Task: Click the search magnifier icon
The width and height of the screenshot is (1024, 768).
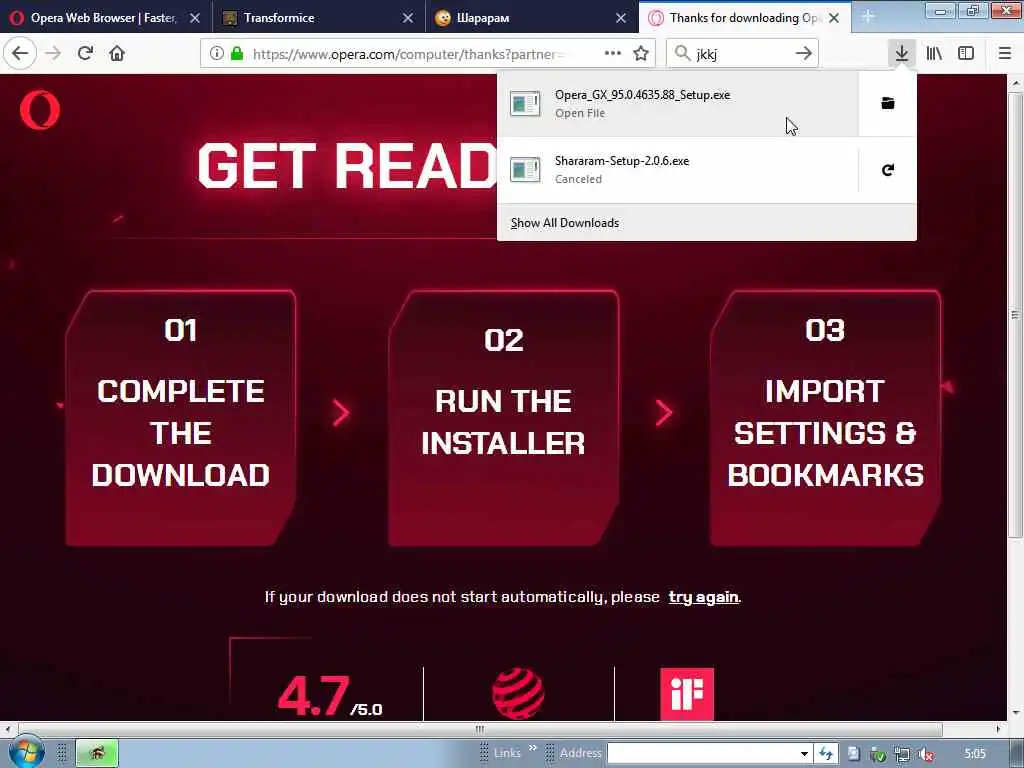Action: tap(682, 54)
